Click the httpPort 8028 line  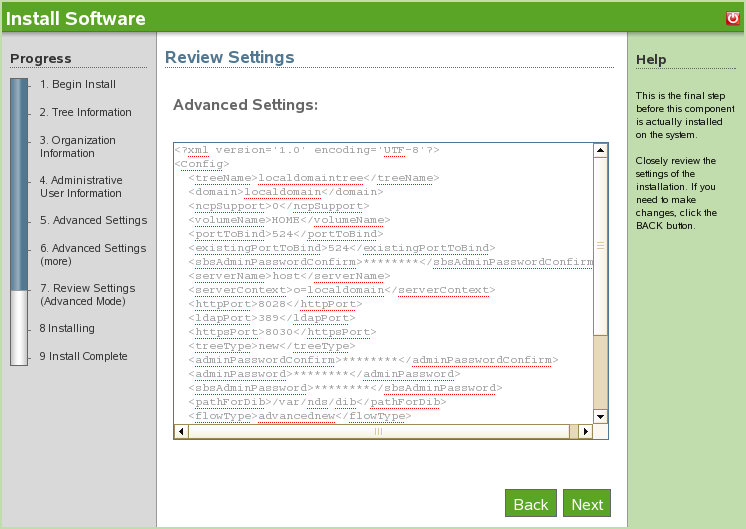click(275, 304)
